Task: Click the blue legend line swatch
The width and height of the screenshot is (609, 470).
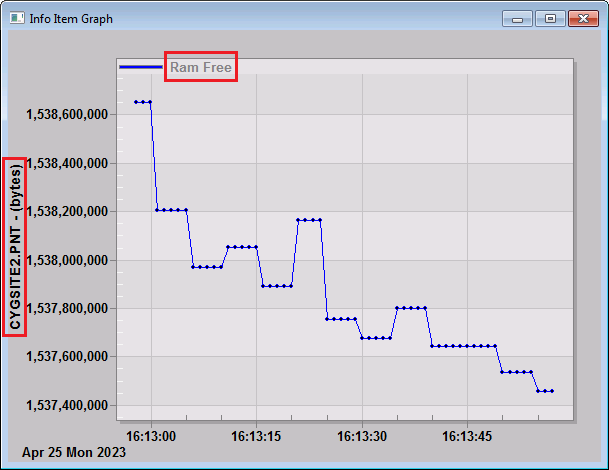Action: tap(141, 67)
